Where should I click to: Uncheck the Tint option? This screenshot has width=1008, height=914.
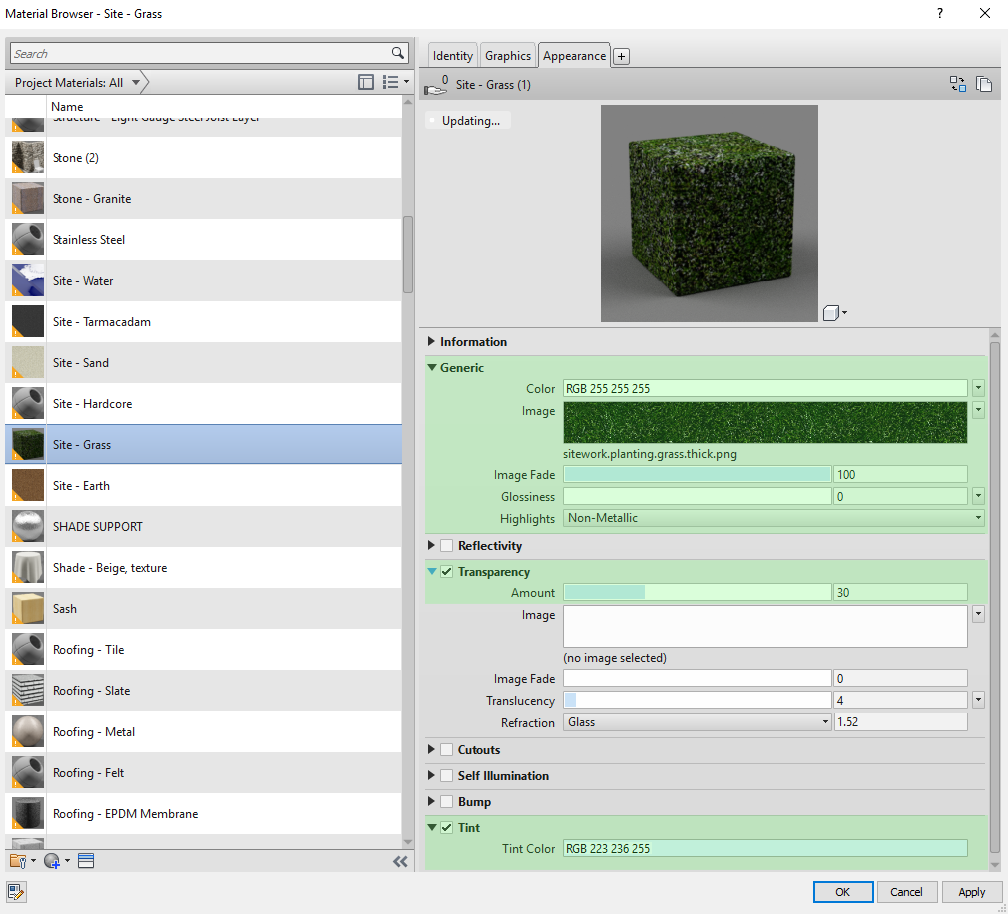[x=446, y=827]
